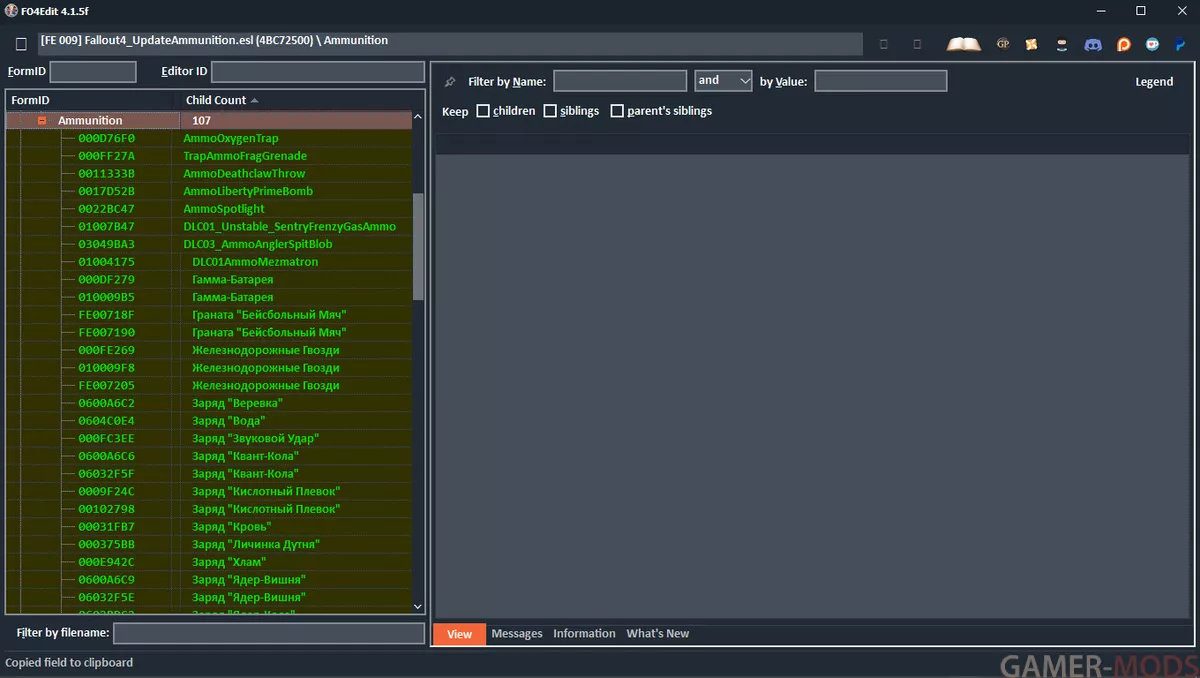Viewport: 1200px width, 678px height.
Task: Click the tree scrollbar down arrow
Action: (418, 606)
